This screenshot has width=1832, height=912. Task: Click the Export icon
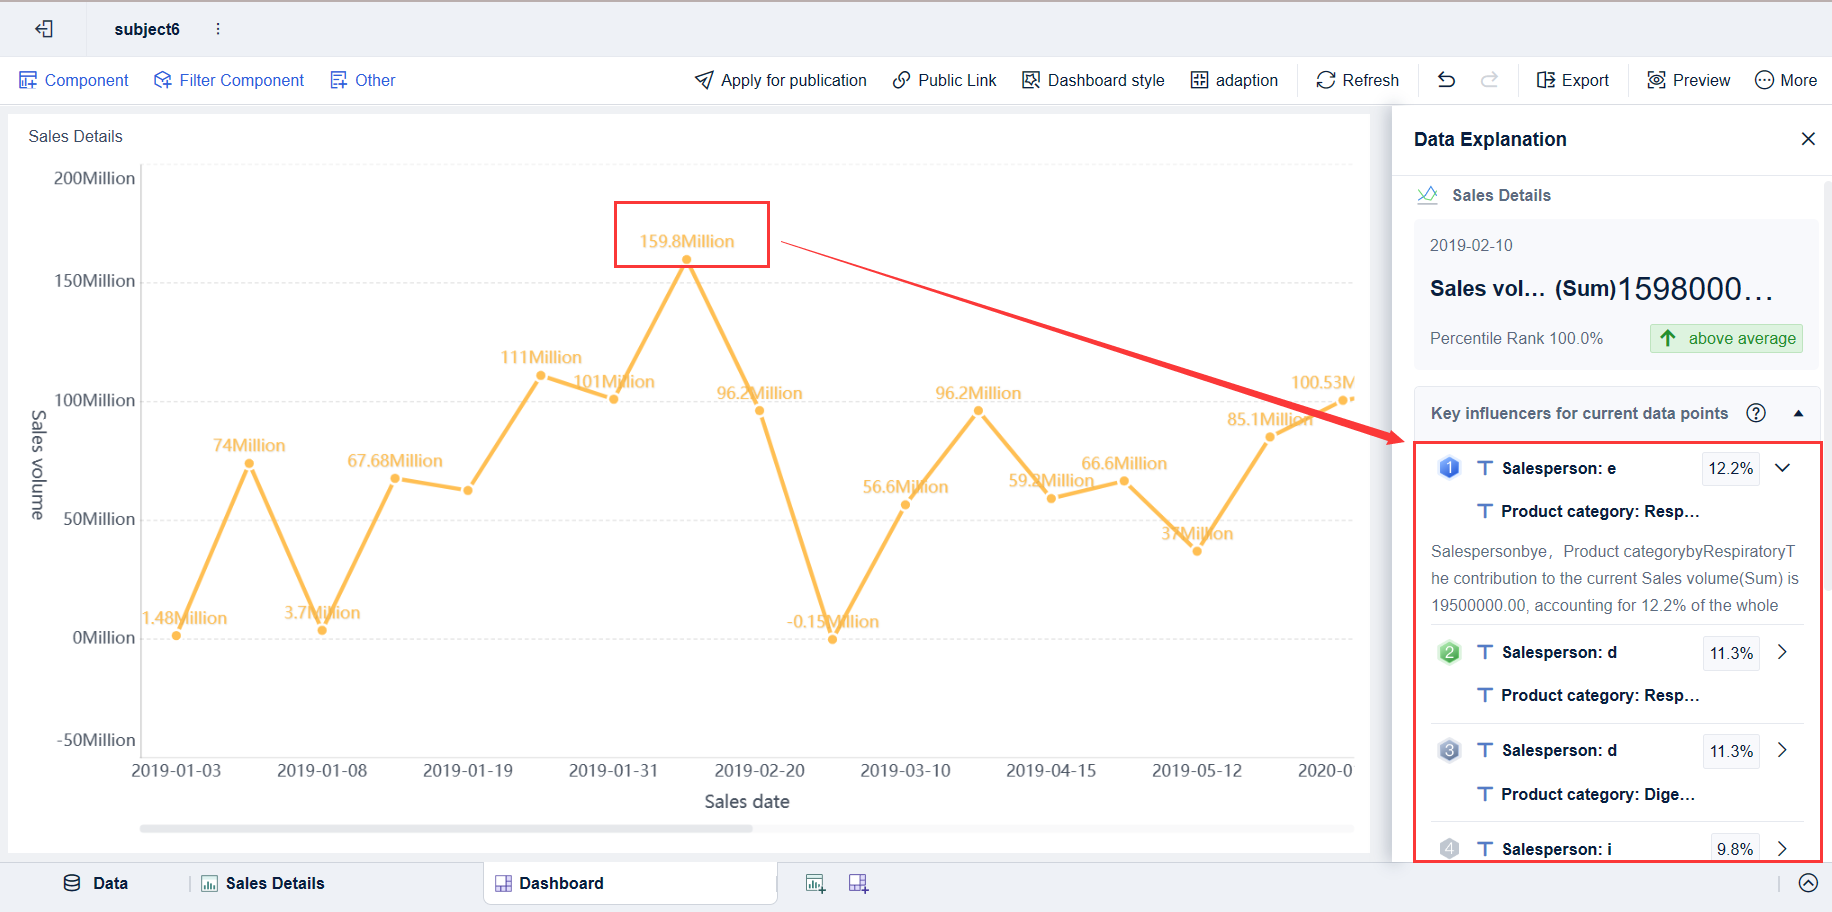pos(1572,80)
